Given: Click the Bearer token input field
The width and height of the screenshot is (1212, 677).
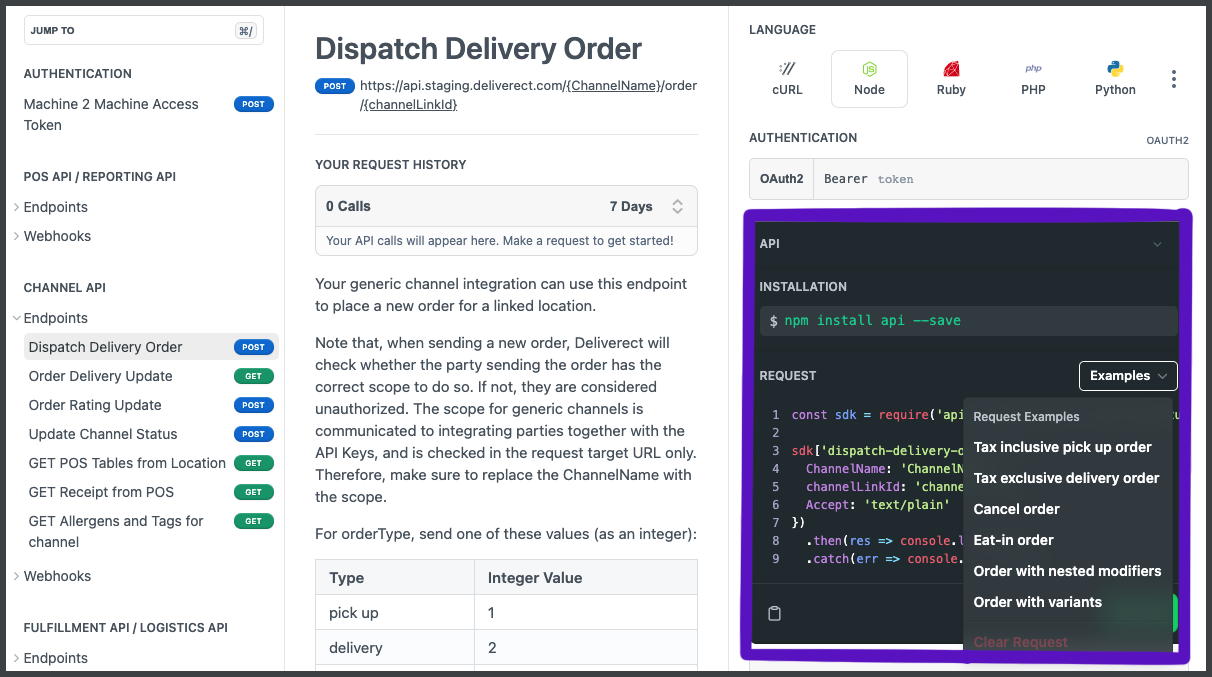Looking at the screenshot, I should click(x=1001, y=179).
